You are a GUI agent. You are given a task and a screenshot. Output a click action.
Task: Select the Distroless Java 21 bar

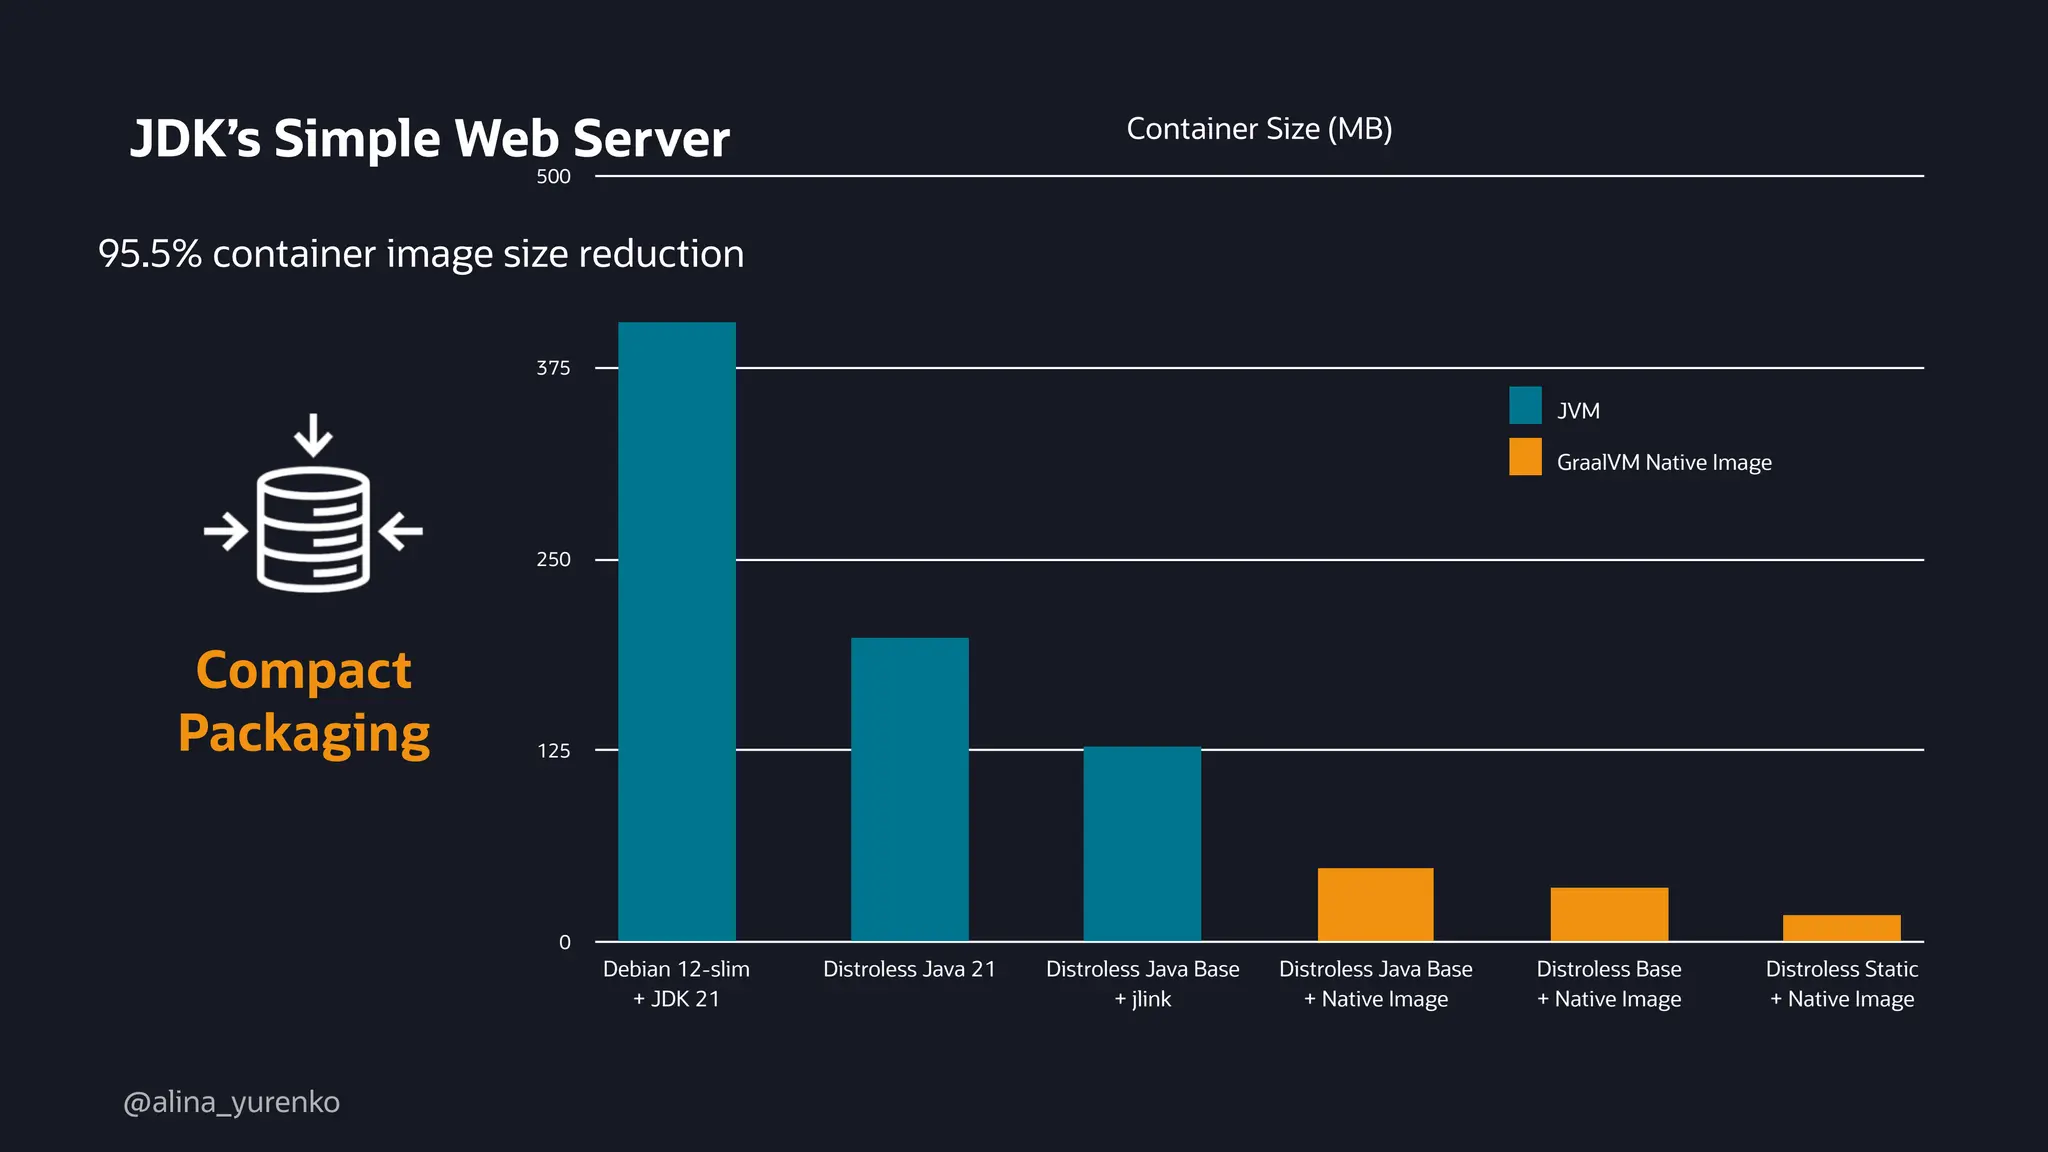point(909,789)
